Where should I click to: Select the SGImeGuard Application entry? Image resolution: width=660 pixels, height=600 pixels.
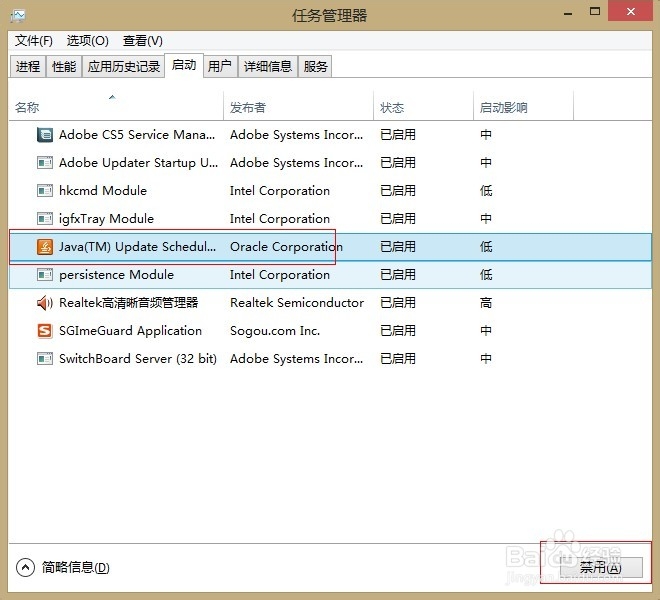click(x=130, y=331)
